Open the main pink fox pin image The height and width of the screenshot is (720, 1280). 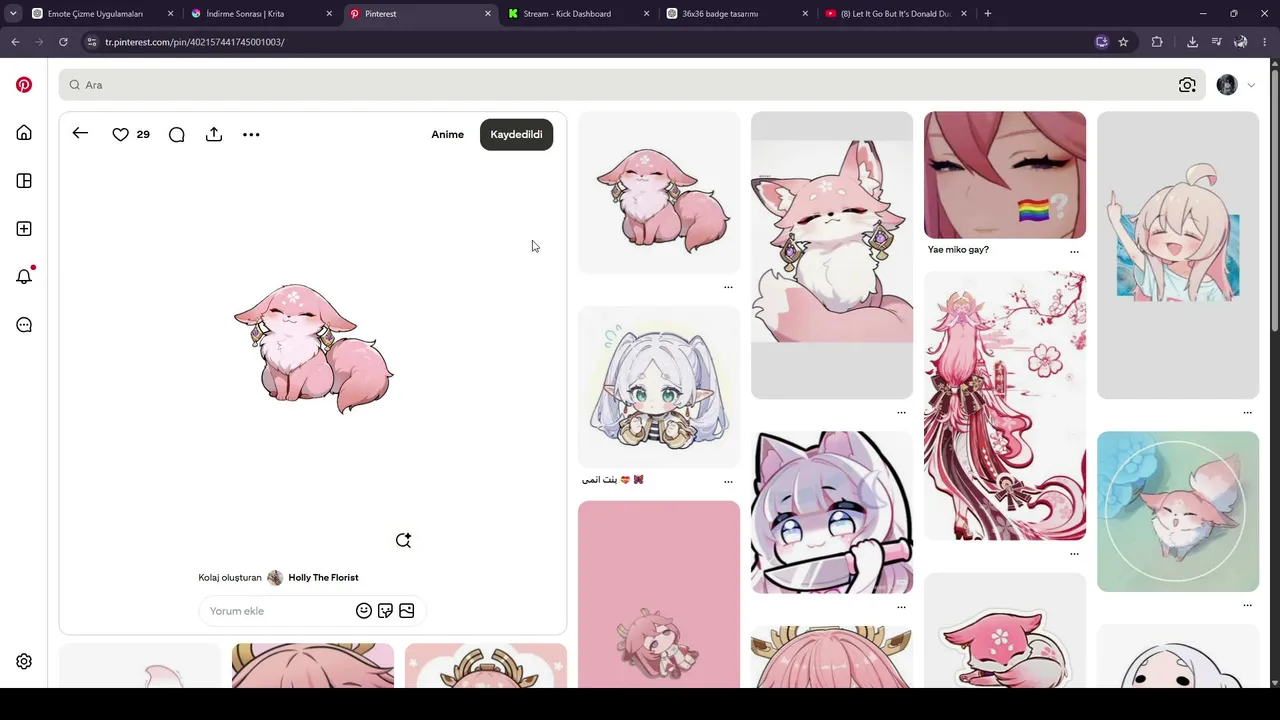tap(313, 348)
